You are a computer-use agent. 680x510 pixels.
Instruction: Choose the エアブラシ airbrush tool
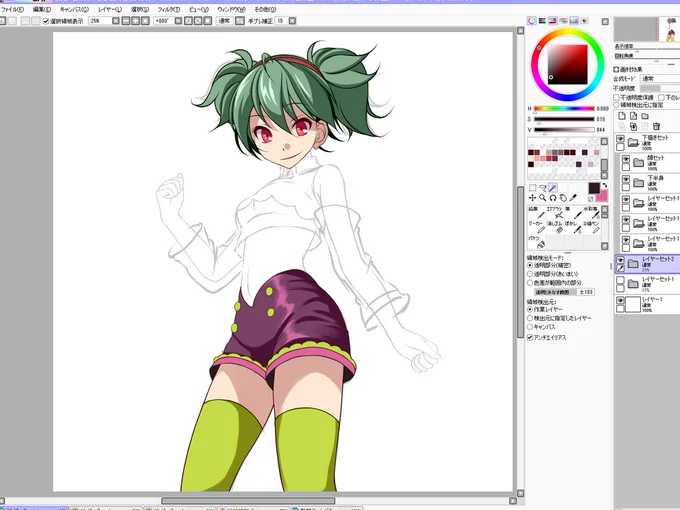555,212
